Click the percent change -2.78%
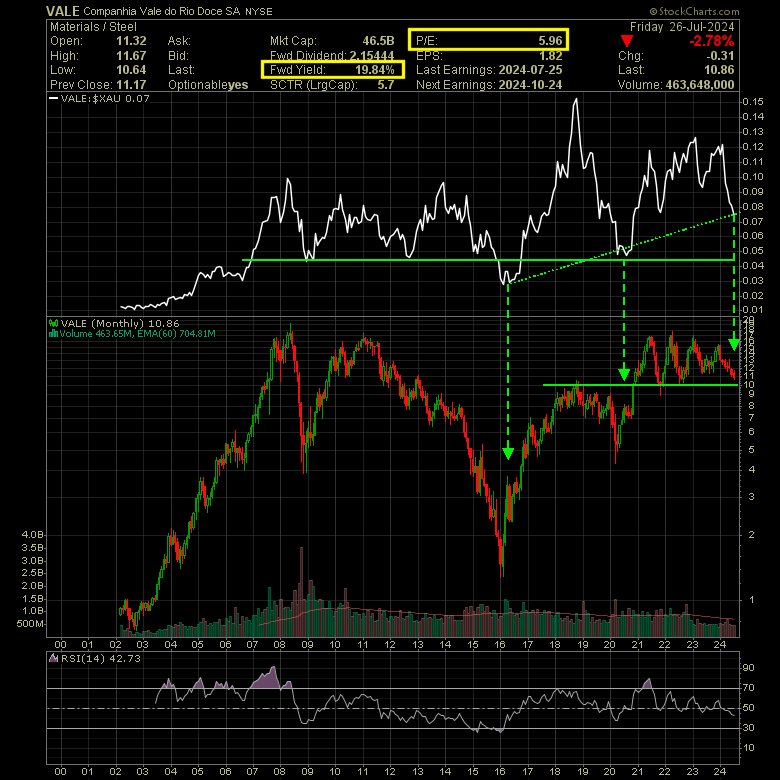 pyautogui.click(x=712, y=41)
